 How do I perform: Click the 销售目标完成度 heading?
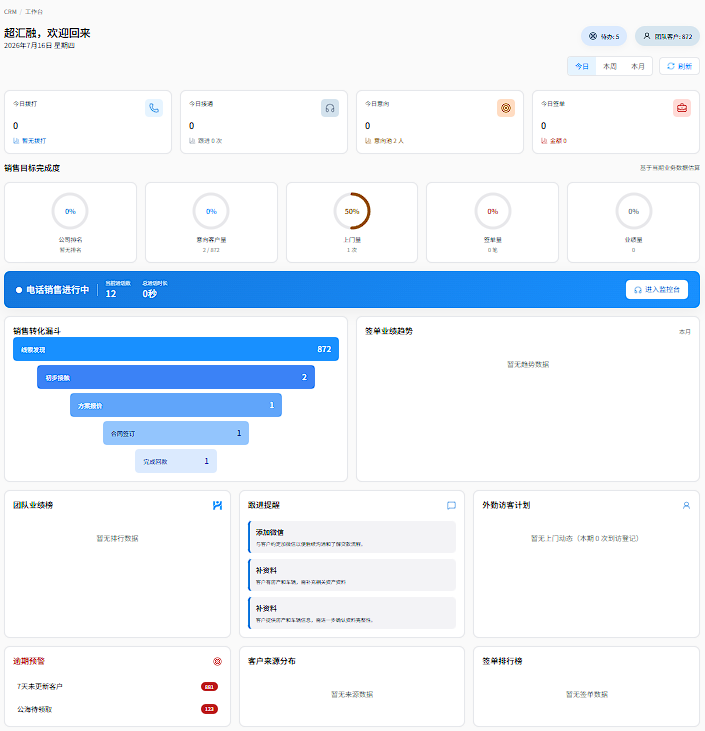click(x=32, y=168)
